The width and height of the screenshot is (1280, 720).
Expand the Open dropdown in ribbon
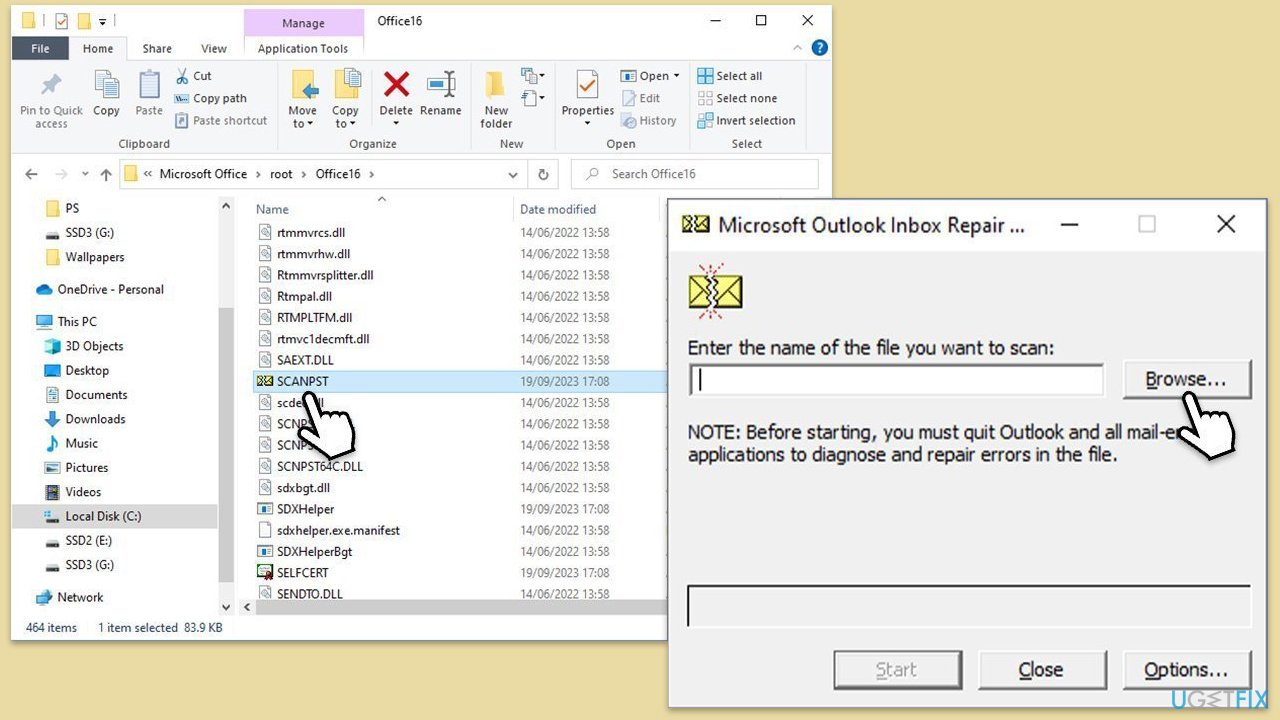pyautogui.click(x=650, y=76)
